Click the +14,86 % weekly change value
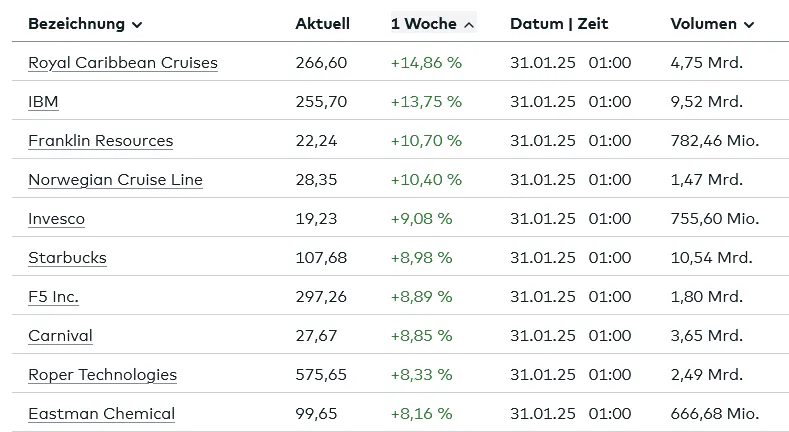Screen dimensions: 789x432 pyautogui.click(x=426, y=63)
